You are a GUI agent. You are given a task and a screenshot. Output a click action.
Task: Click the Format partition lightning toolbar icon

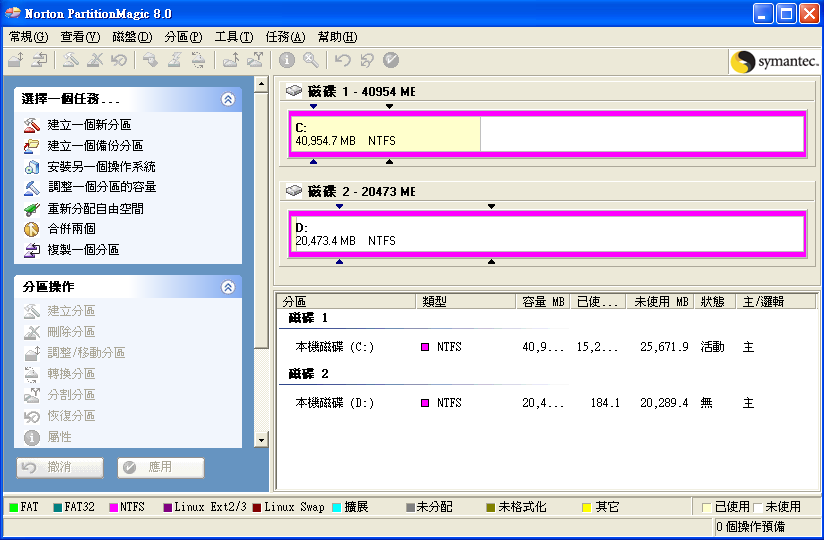174,60
